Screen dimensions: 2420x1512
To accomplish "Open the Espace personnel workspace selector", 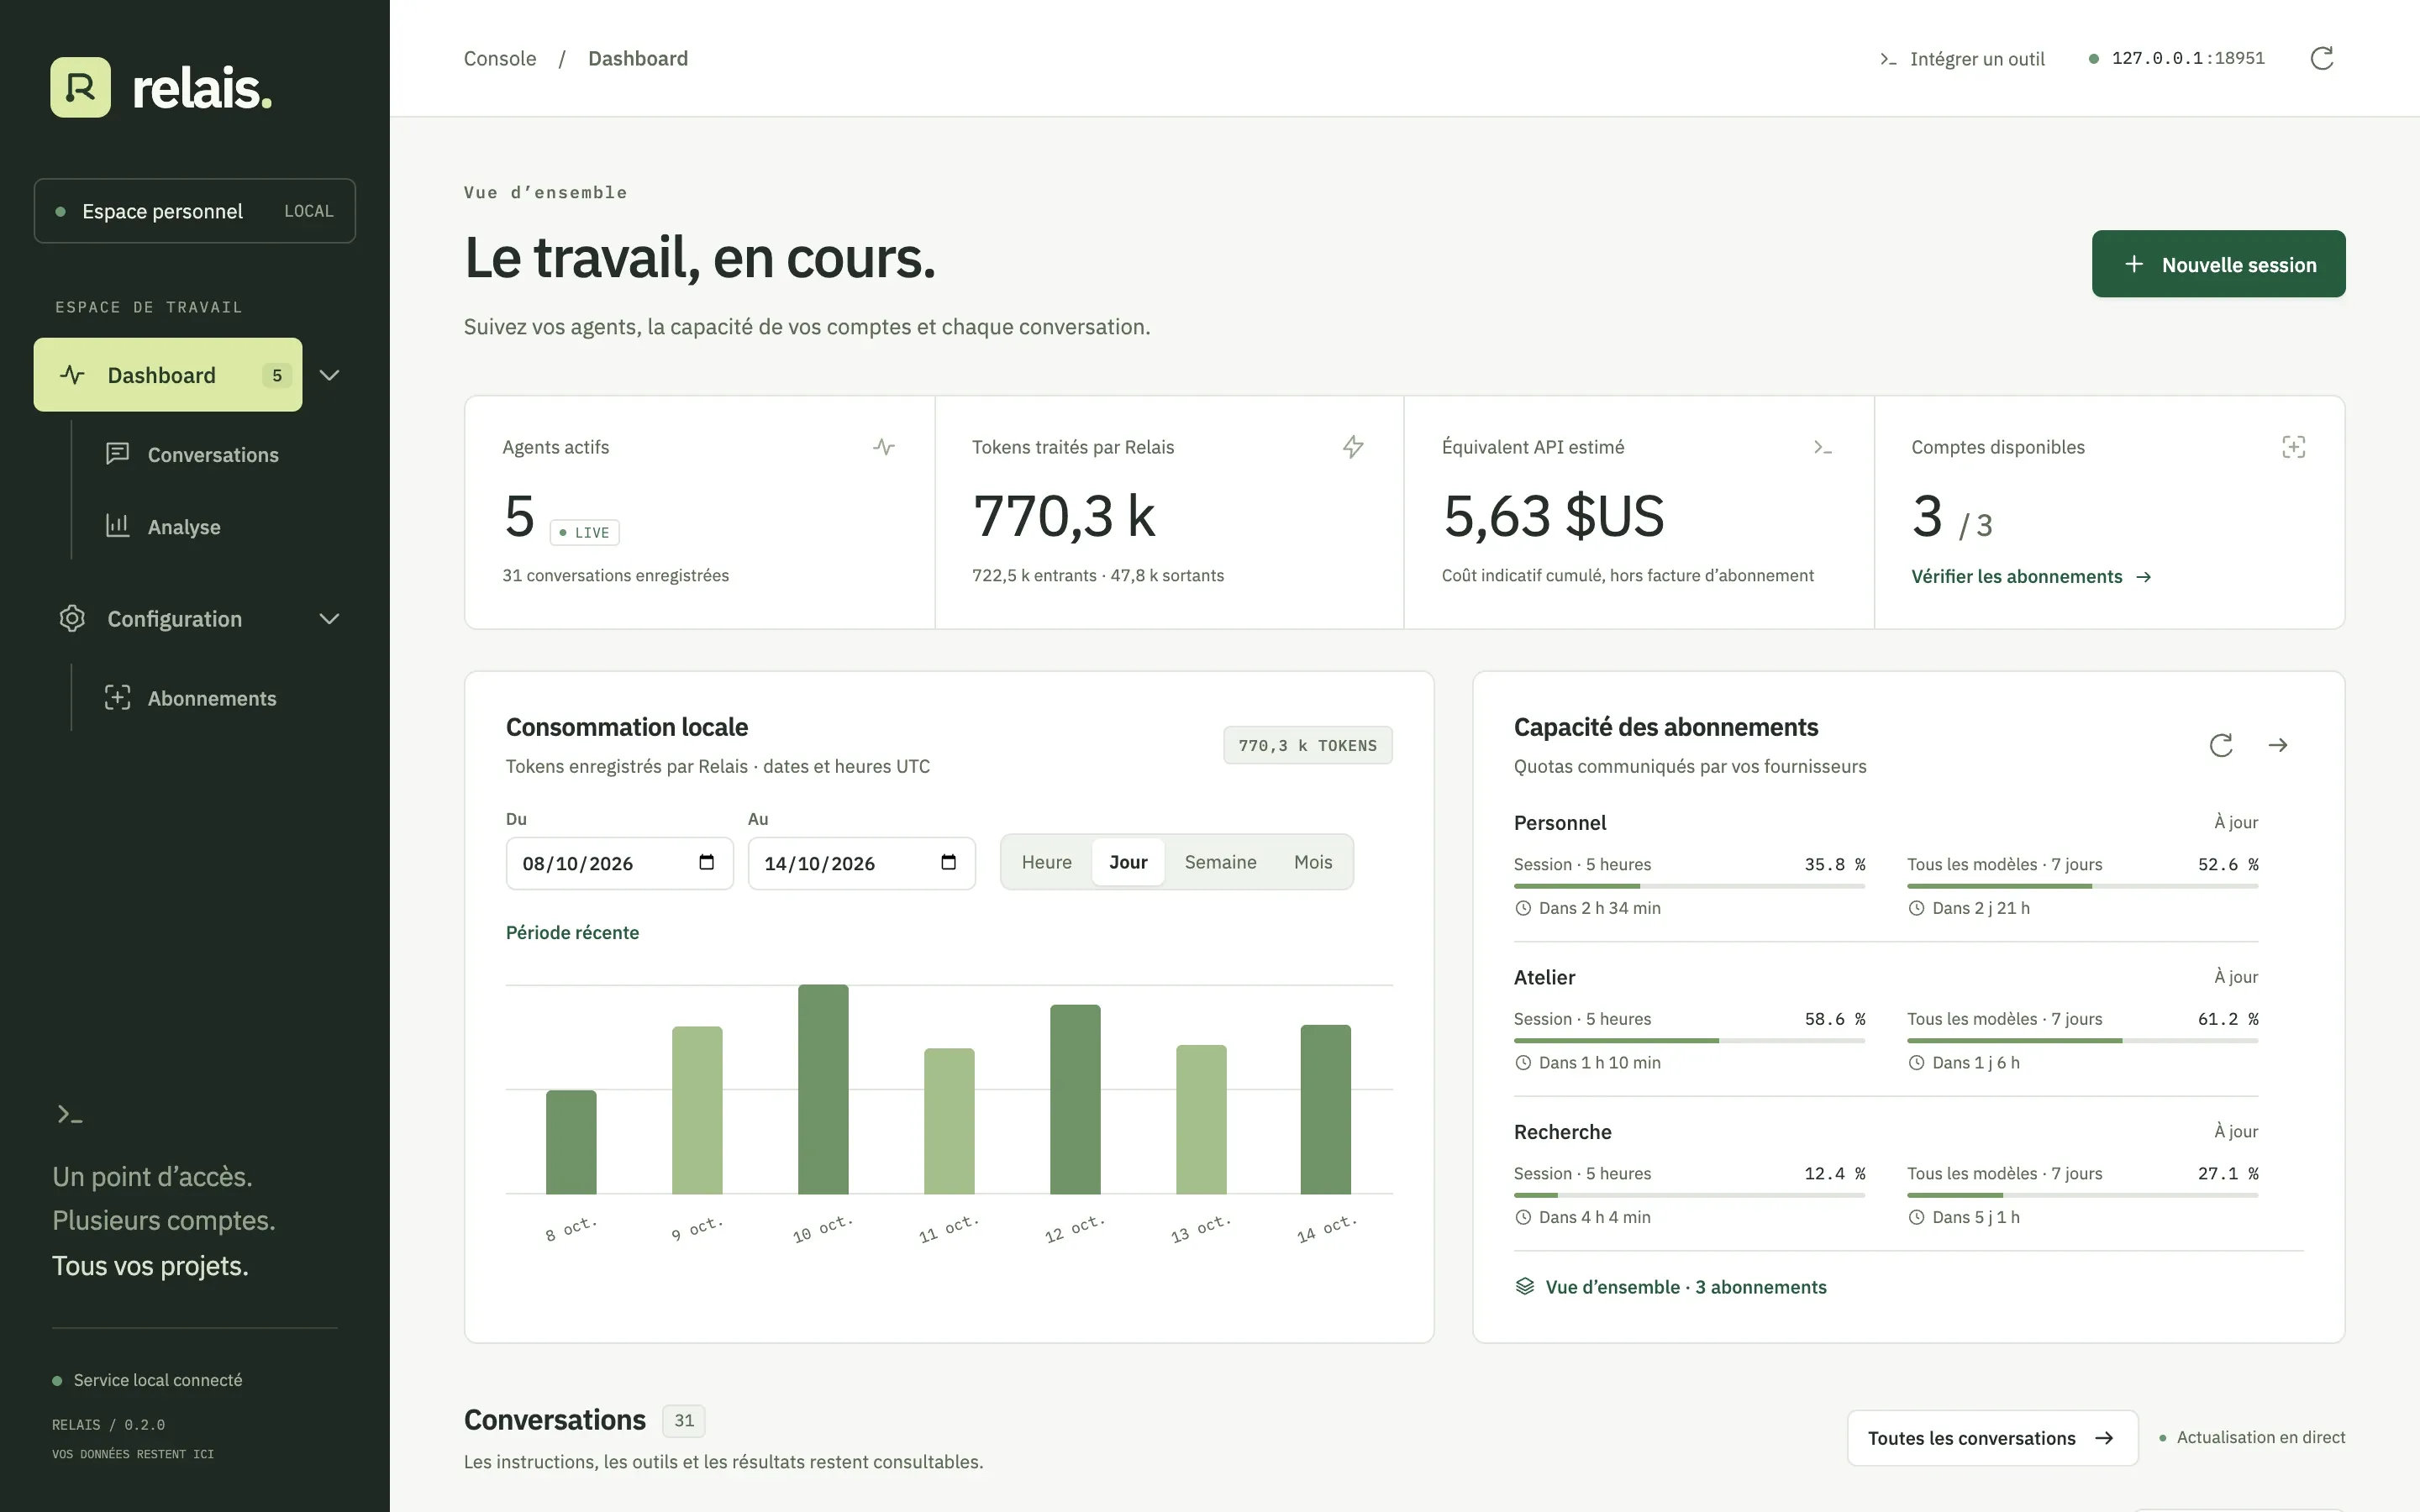I will point(194,211).
